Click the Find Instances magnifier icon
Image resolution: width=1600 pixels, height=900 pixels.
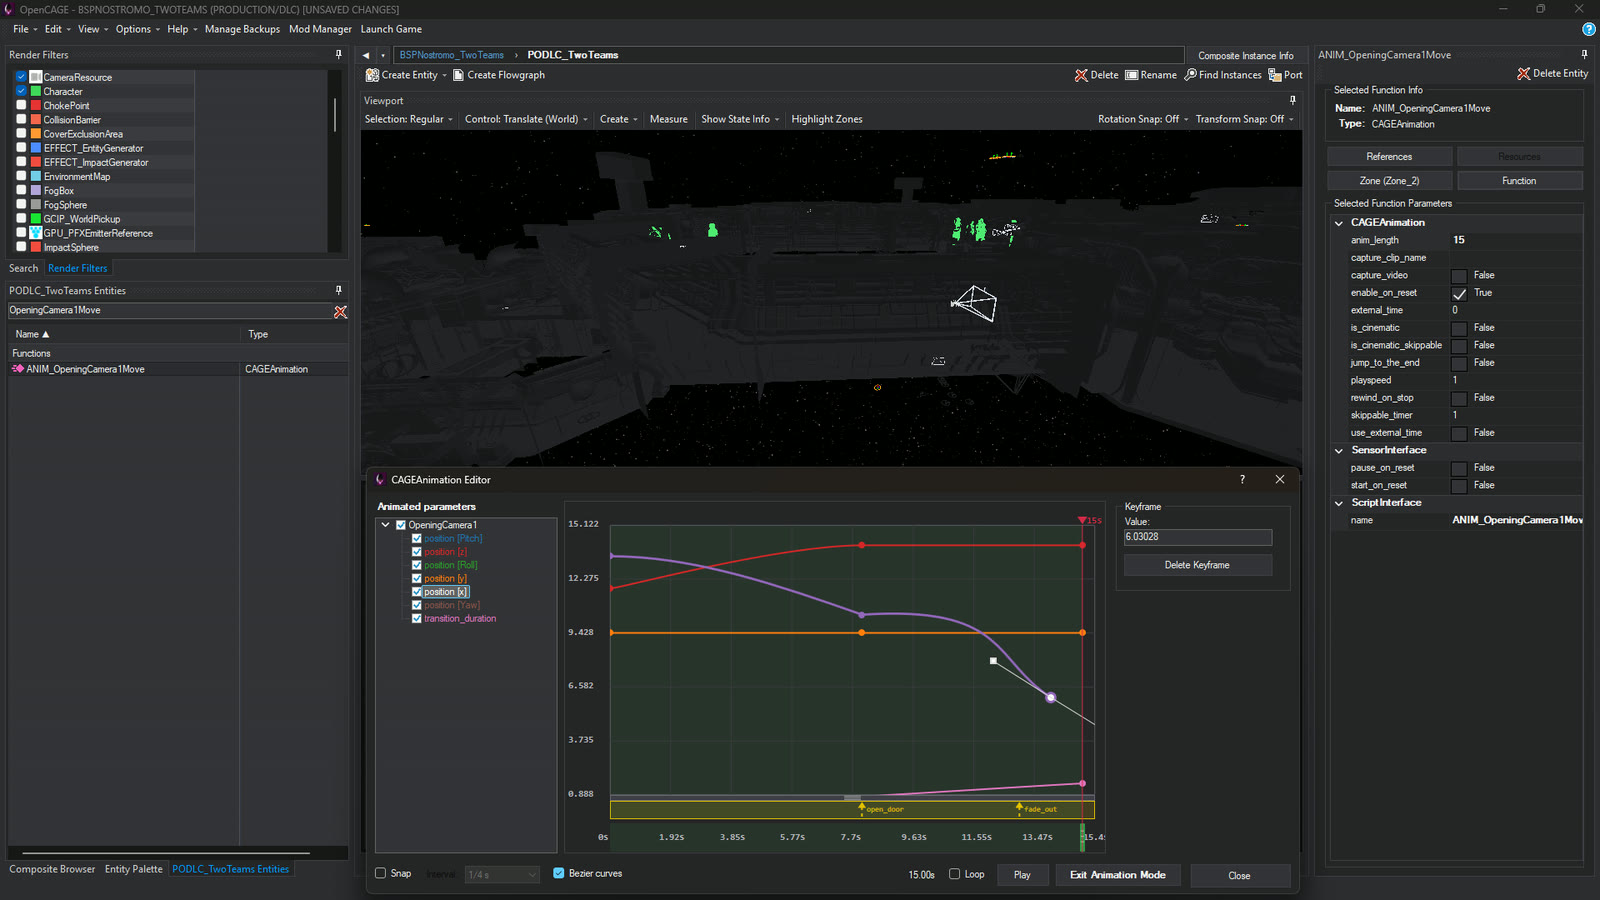1191,75
